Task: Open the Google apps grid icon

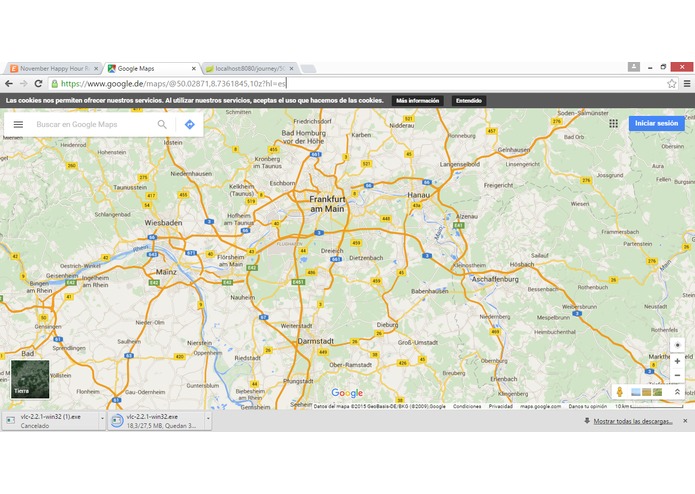Action: (613, 124)
